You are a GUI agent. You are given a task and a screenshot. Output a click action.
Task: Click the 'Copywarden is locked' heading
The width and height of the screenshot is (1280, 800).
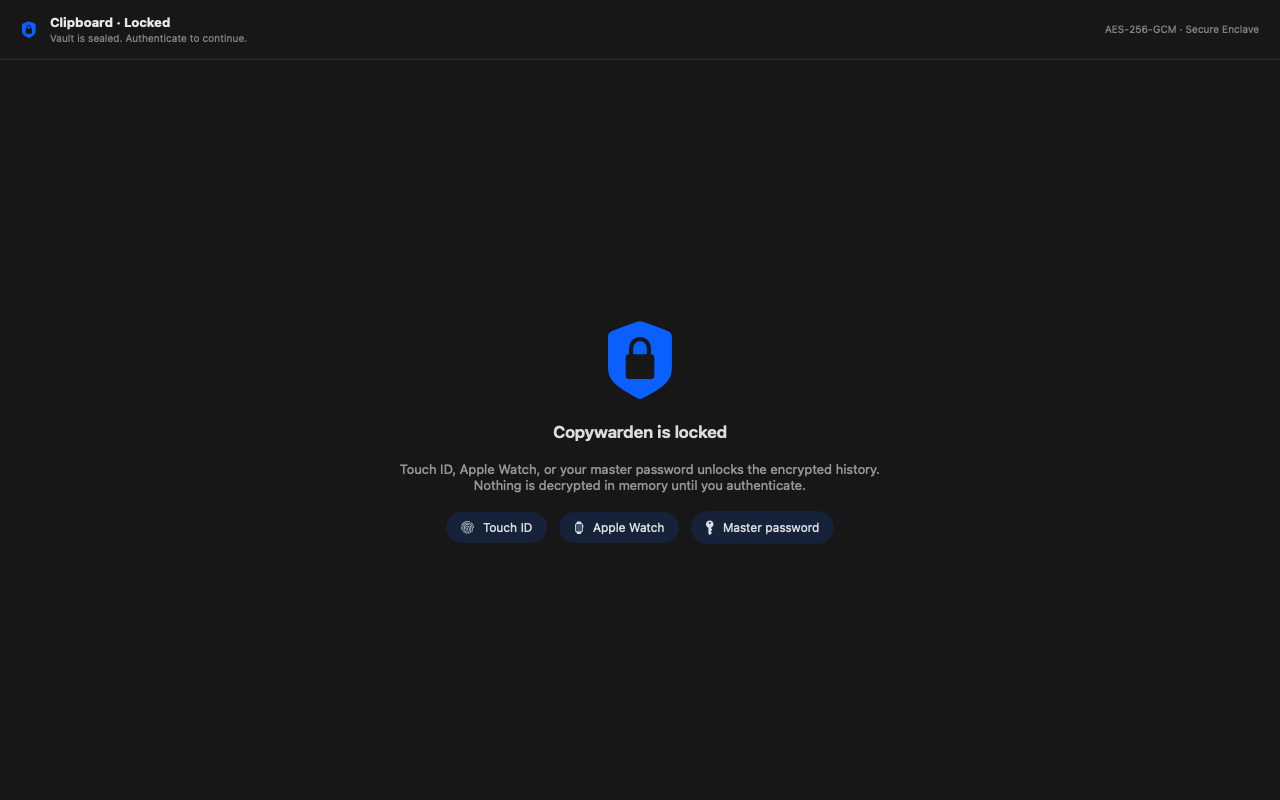click(x=640, y=432)
